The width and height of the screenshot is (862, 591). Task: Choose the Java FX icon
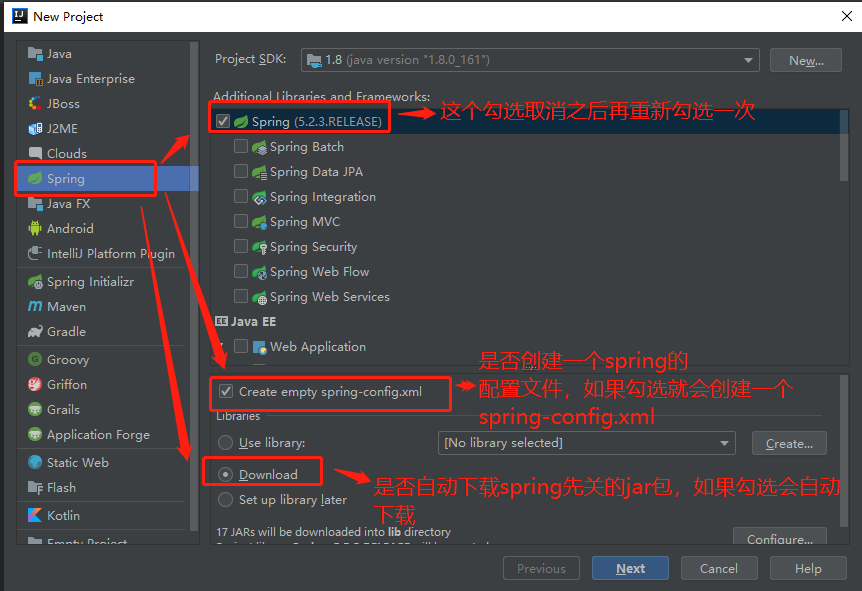pyautogui.click(x=35, y=203)
